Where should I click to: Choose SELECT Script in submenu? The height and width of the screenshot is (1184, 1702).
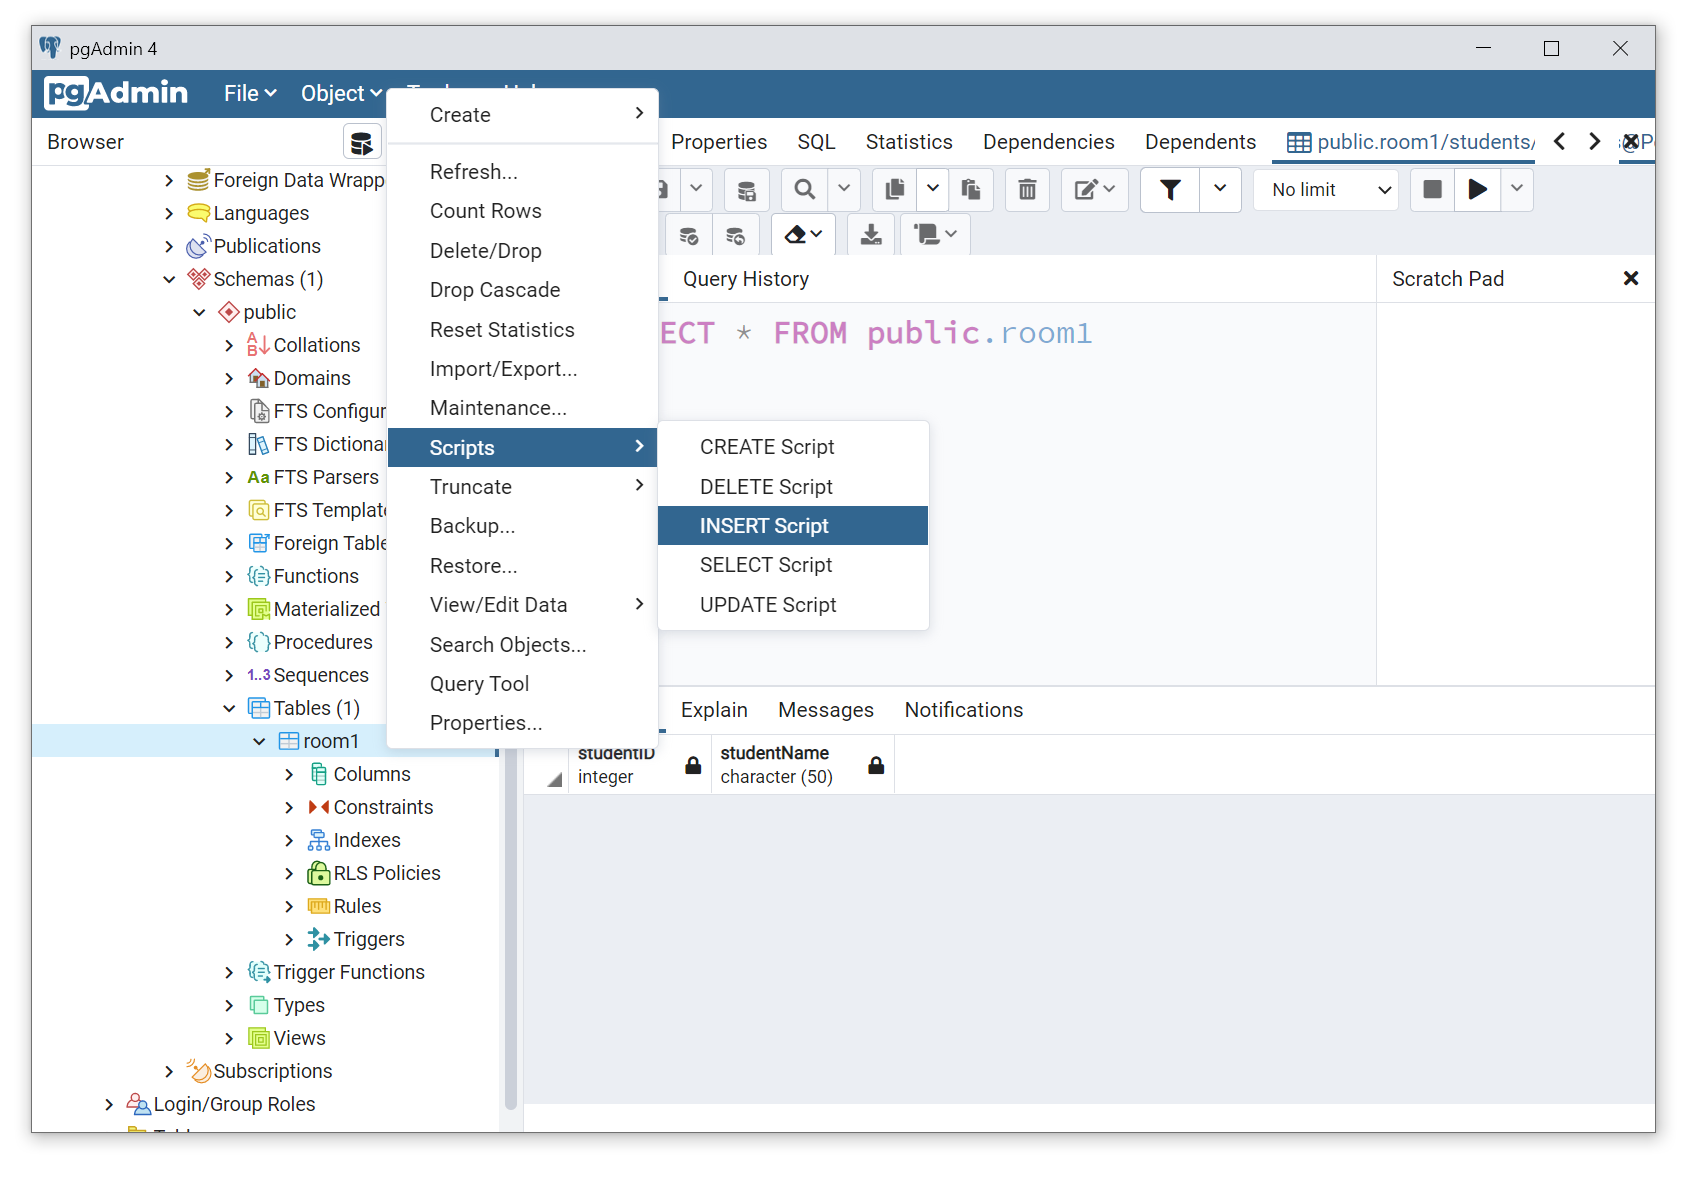click(793, 565)
